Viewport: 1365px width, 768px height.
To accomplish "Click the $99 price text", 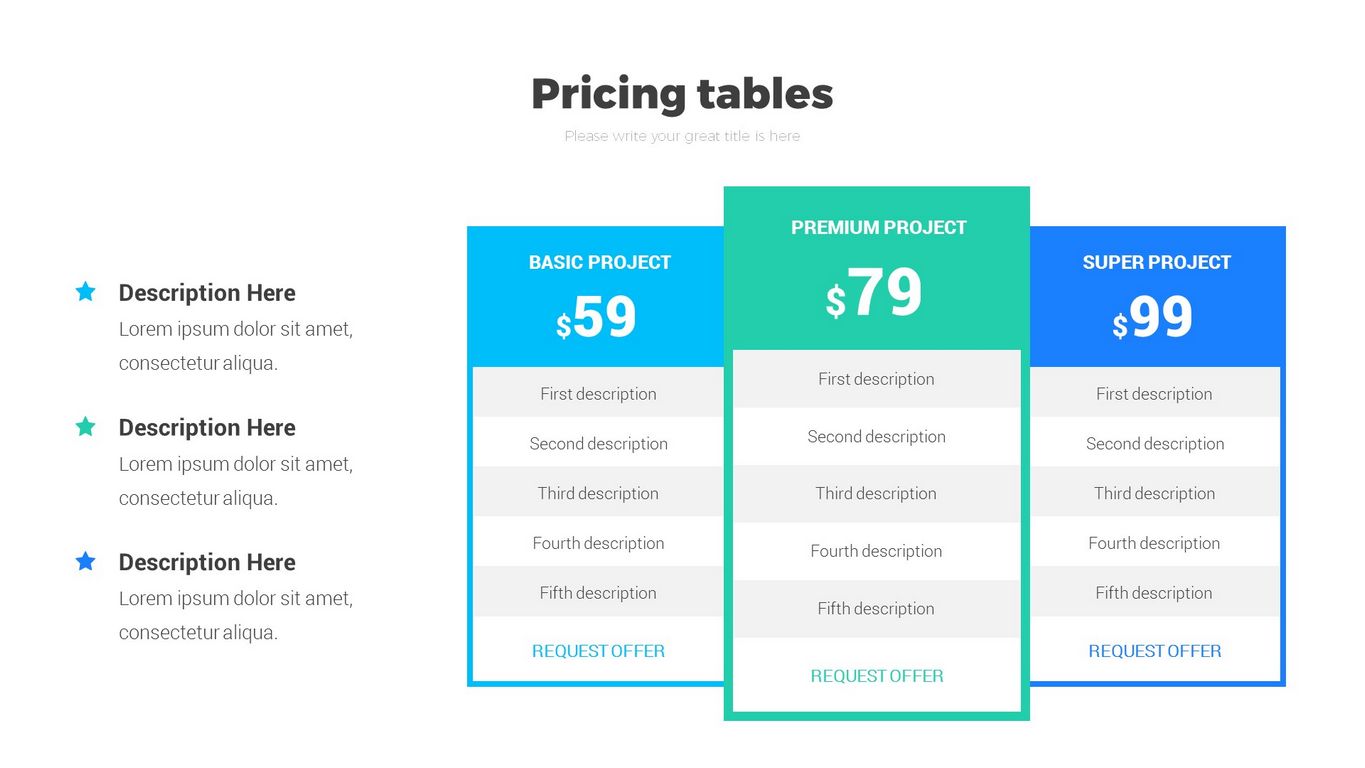I will (1153, 317).
